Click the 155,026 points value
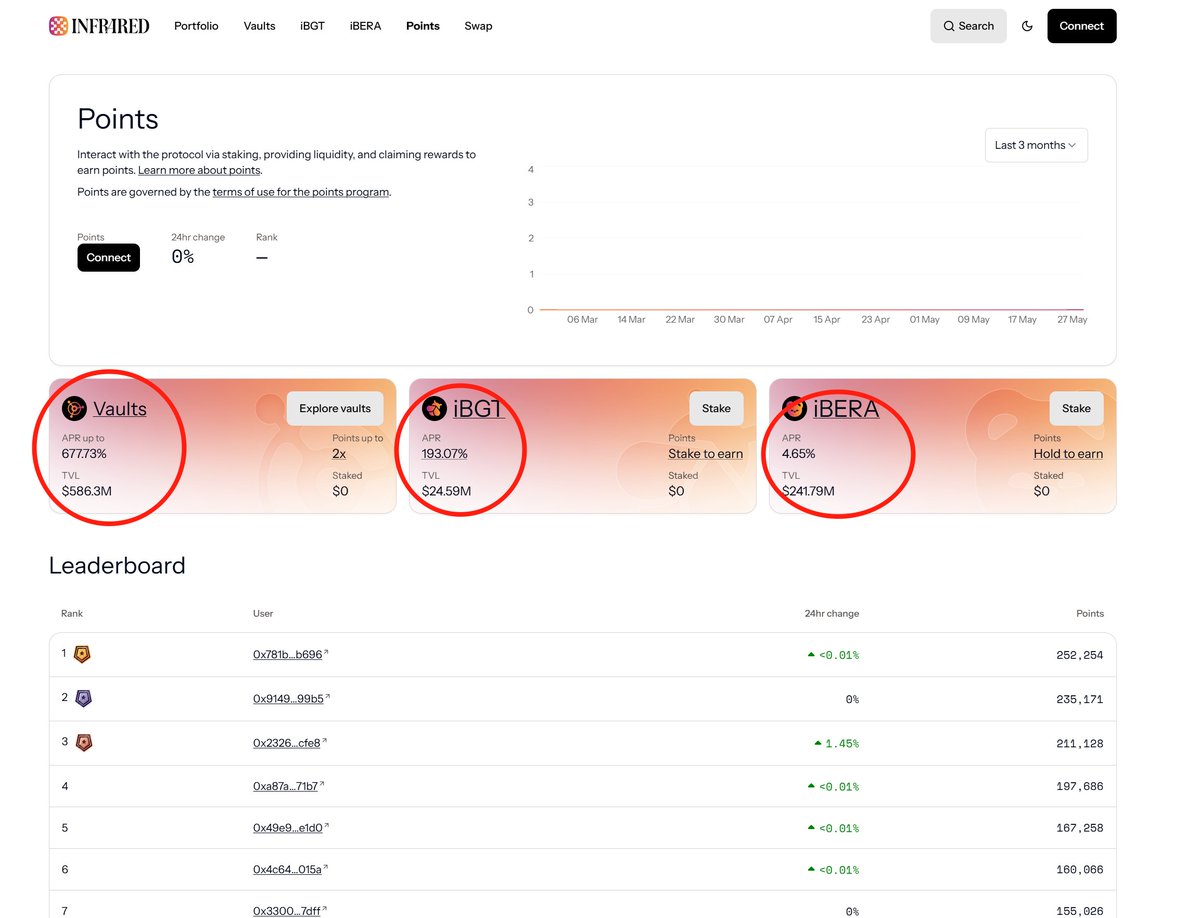 pyautogui.click(x=1079, y=911)
